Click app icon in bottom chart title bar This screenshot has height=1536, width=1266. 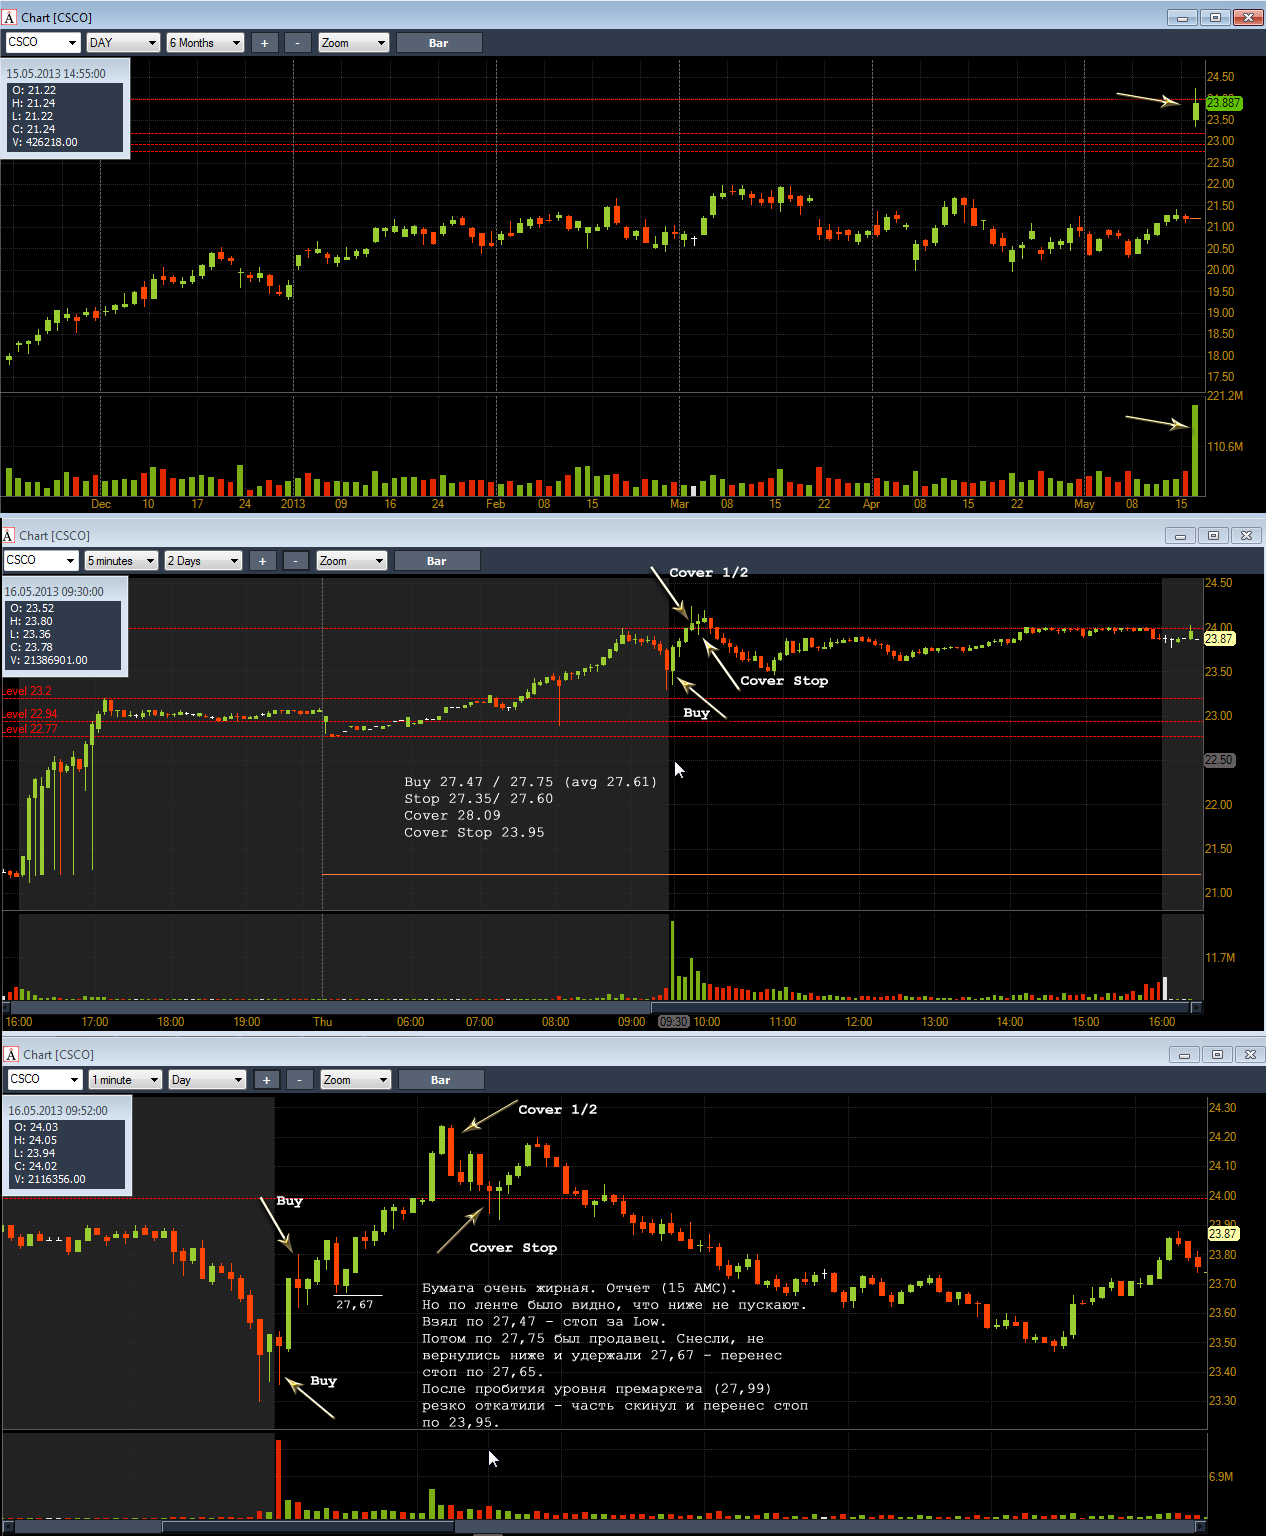click(11, 1054)
